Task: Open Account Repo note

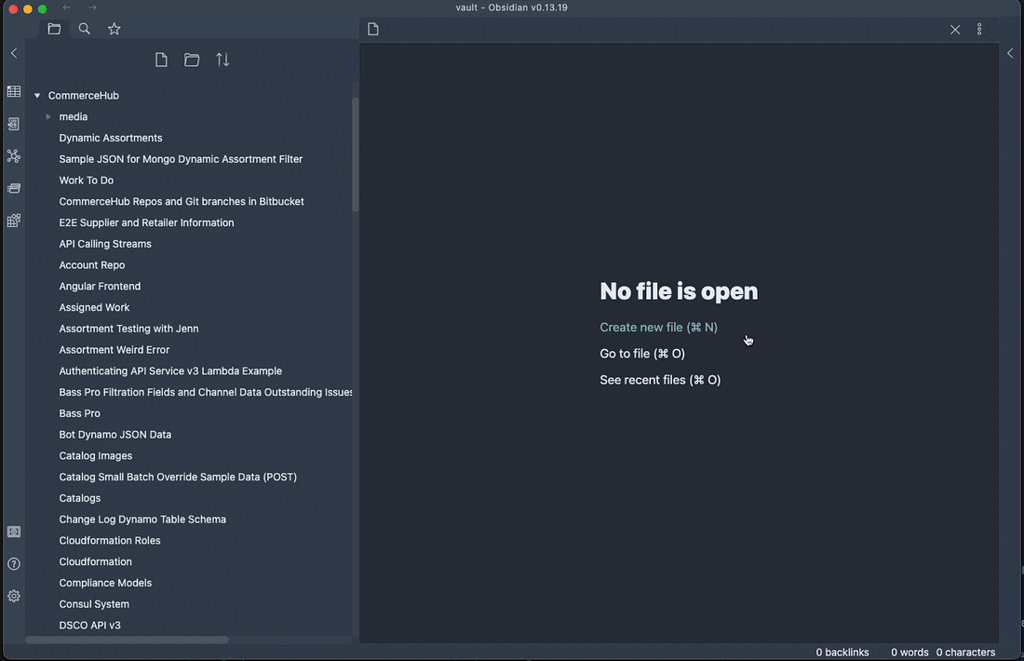Action: (x=91, y=265)
